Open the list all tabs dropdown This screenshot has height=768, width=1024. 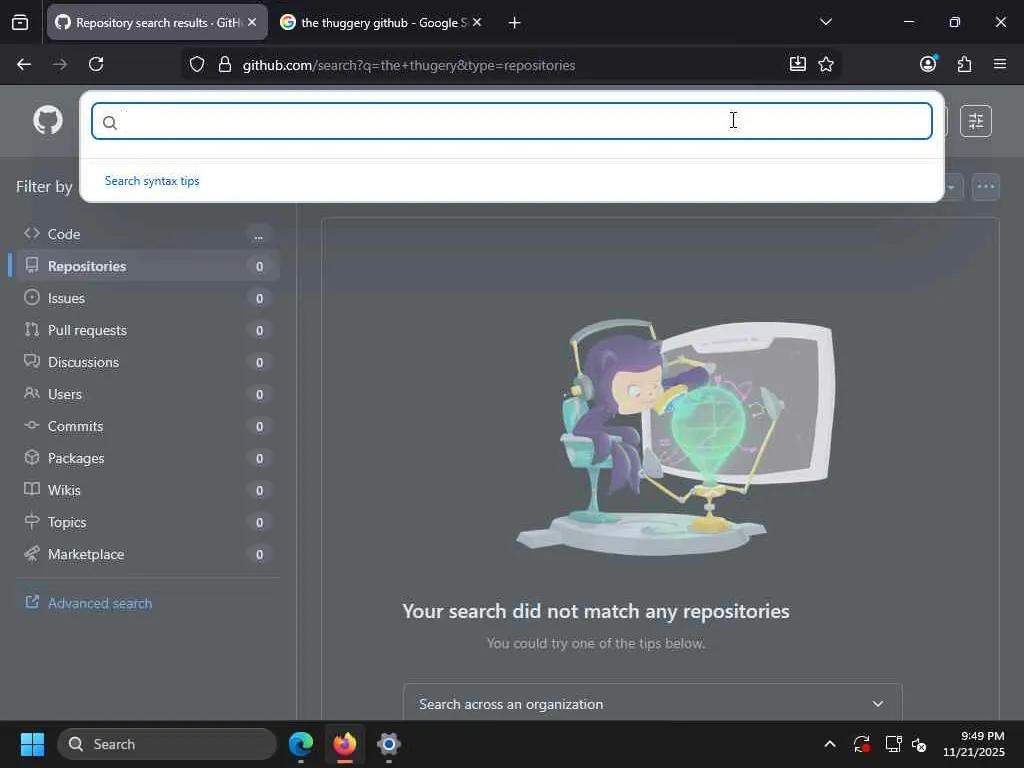click(x=825, y=22)
